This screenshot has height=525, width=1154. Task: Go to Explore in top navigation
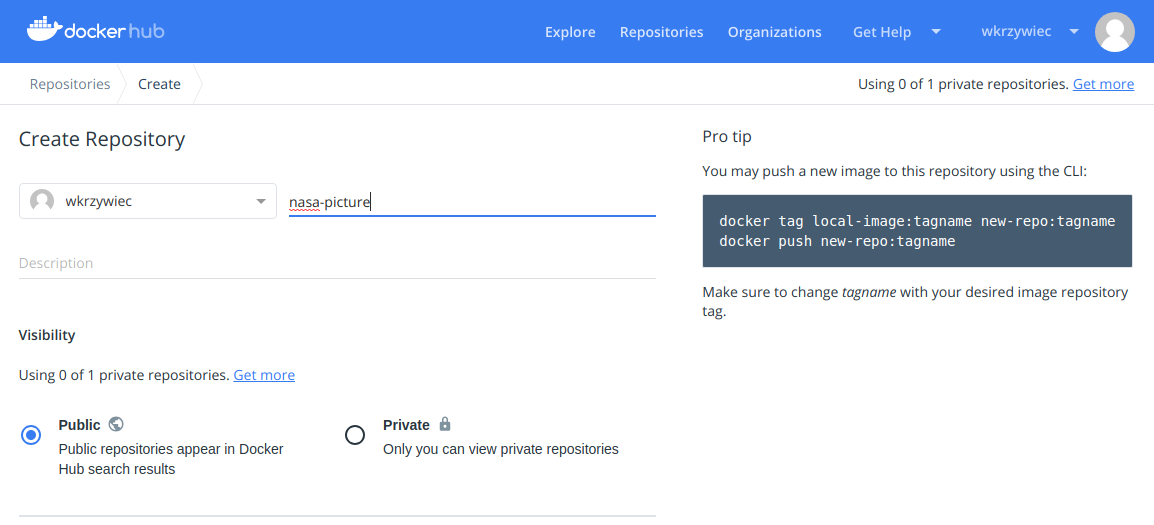(x=570, y=32)
